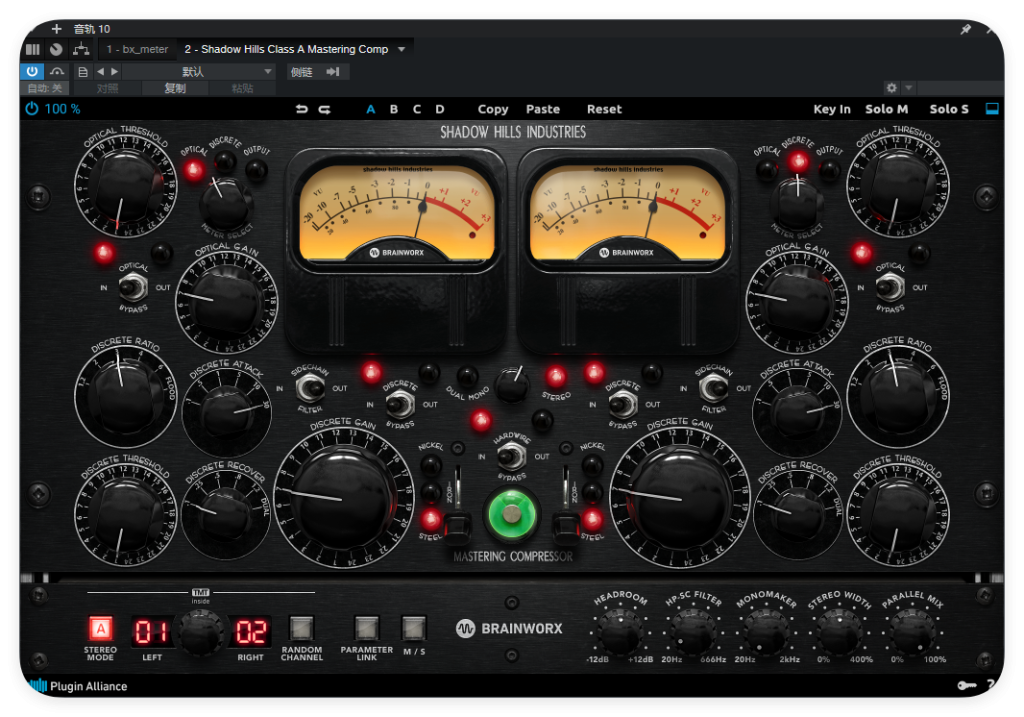
Task: Select settings slot A
Action: [x=371, y=109]
